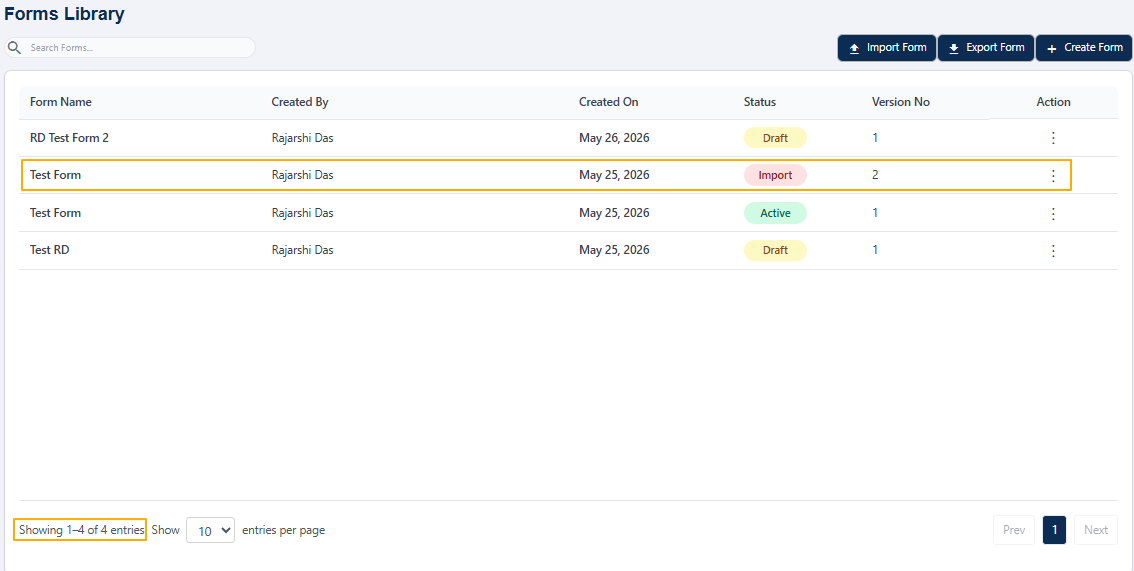The image size is (1134, 571).
Task: Go to the Next page
Action: 1096,530
